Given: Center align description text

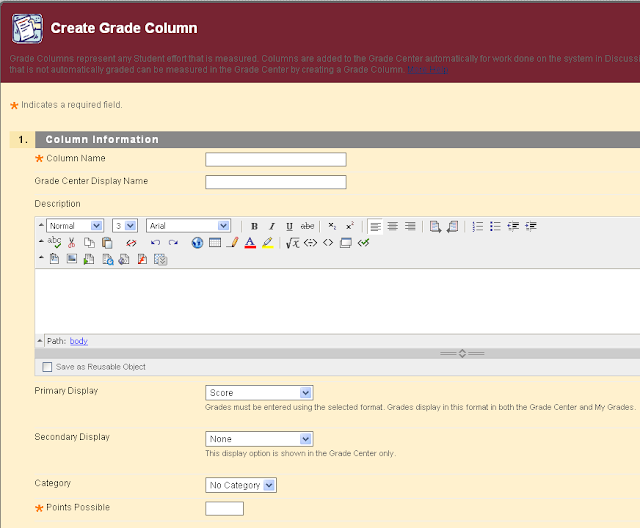Looking at the screenshot, I should pos(393,226).
